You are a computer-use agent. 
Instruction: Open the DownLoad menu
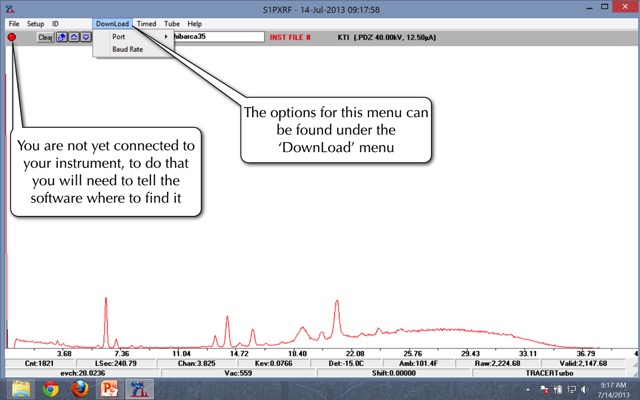pyautogui.click(x=112, y=22)
